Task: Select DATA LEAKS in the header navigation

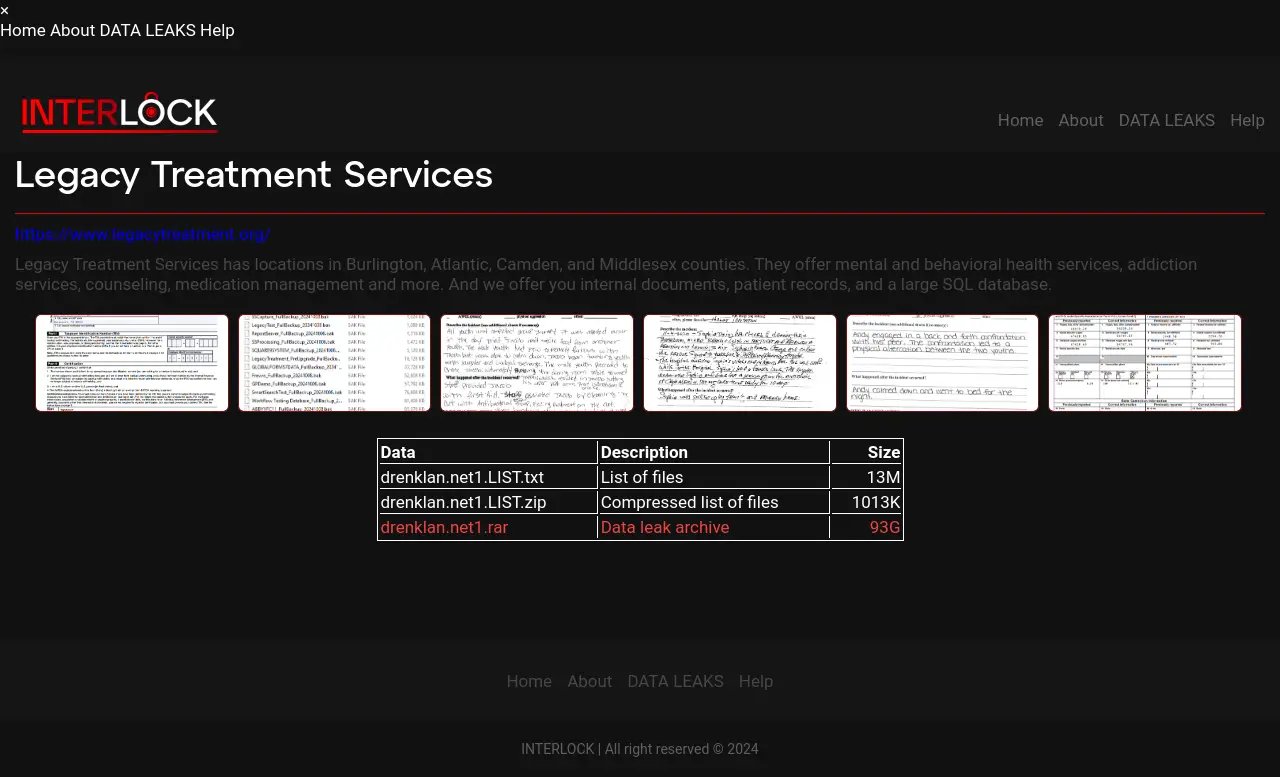Action: [1166, 120]
